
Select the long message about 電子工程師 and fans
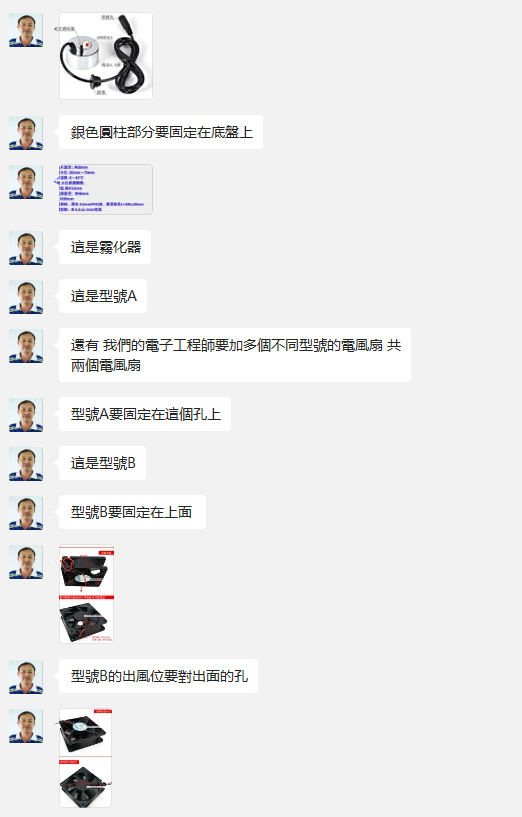[235, 355]
